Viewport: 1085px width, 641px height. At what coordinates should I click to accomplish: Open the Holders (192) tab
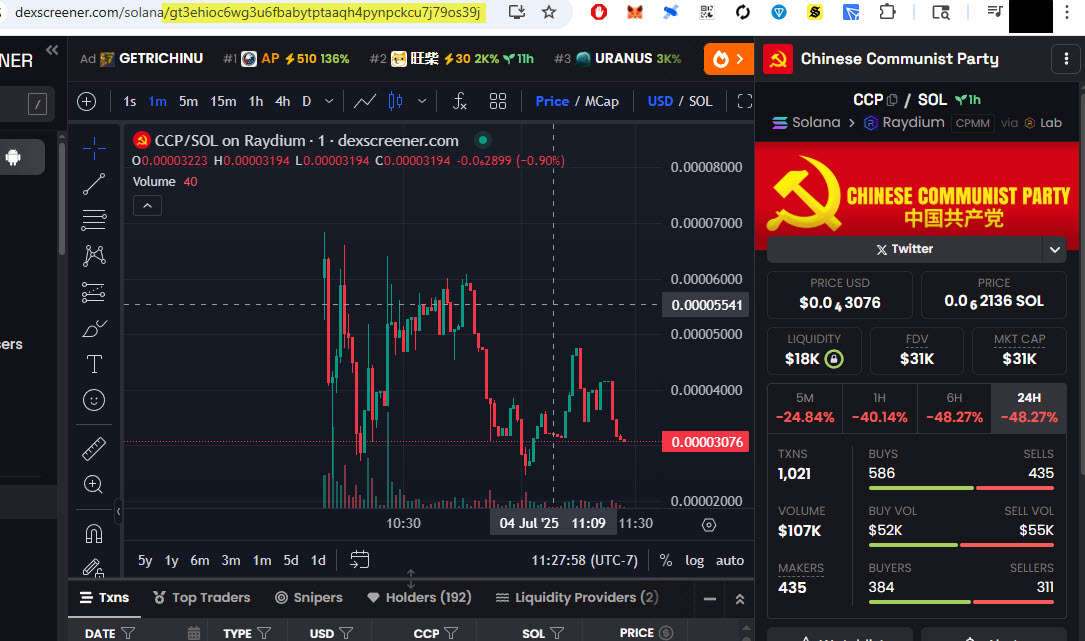pyautogui.click(x=419, y=597)
